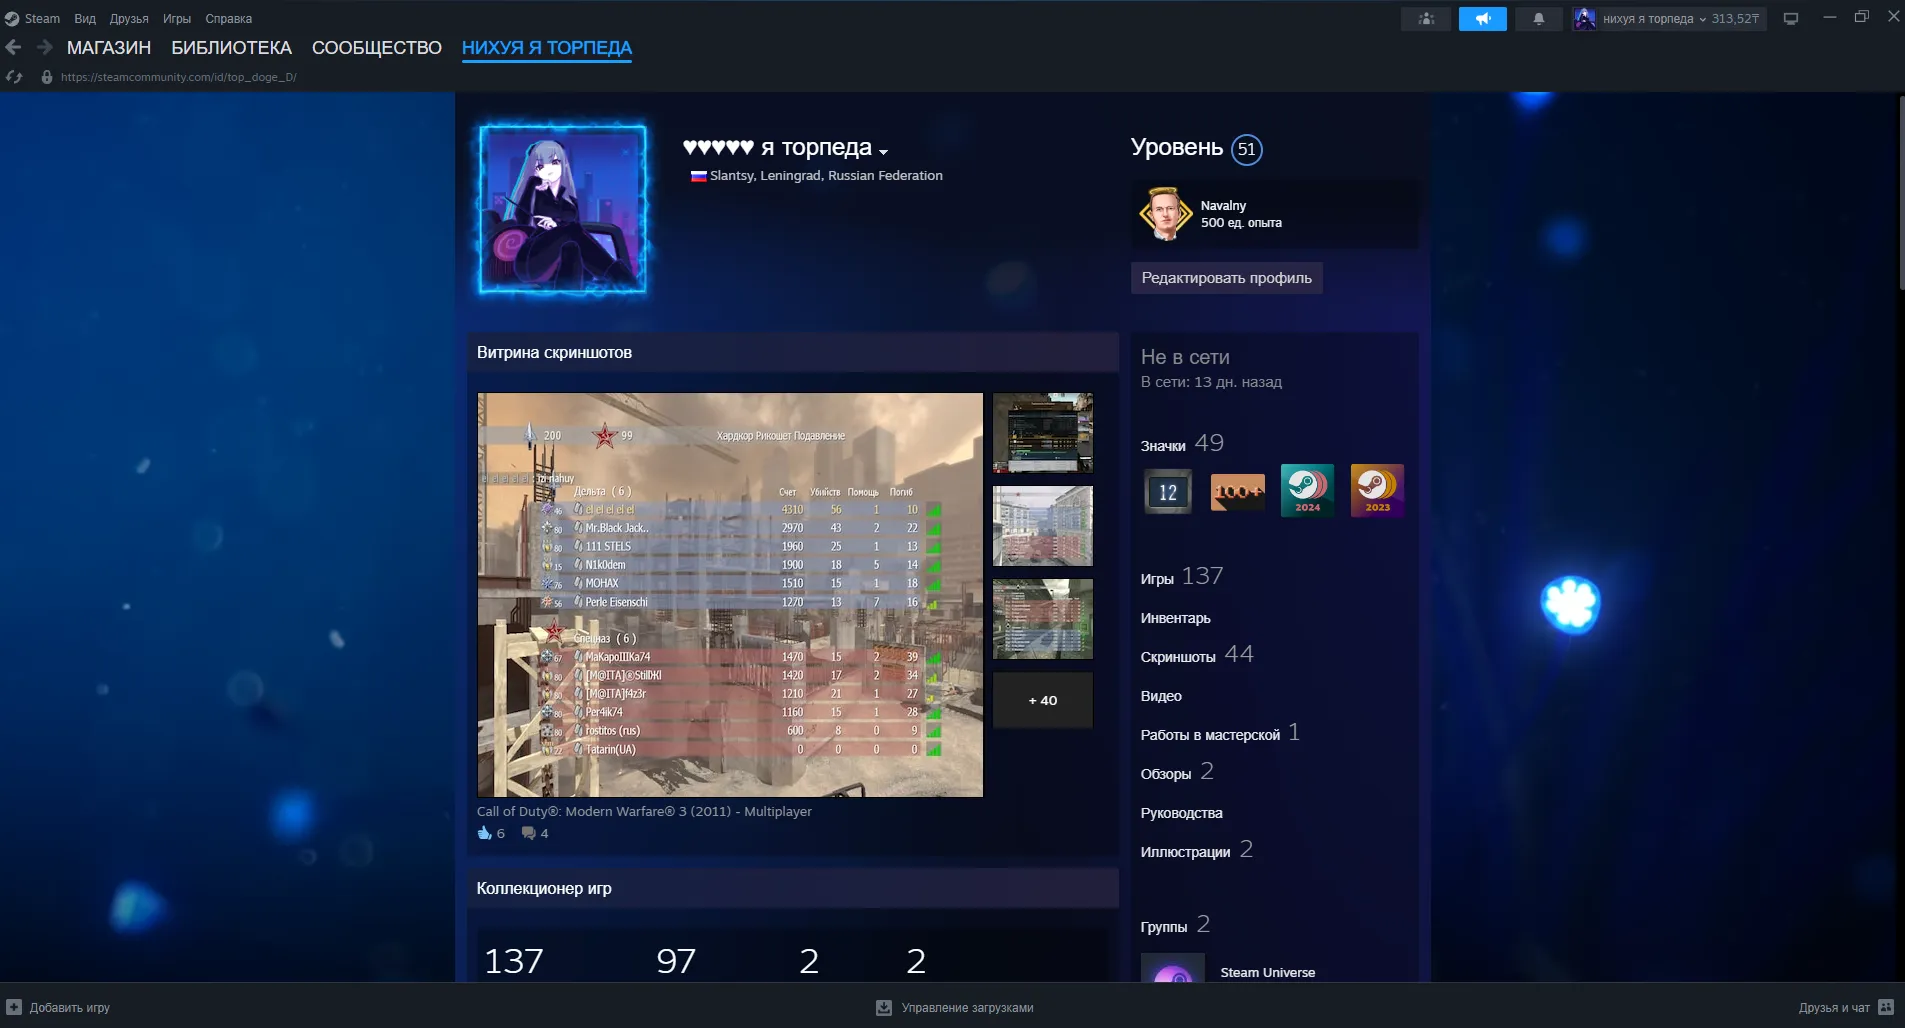Screen dimensions: 1905x1028
Task: Open the megaphone announcements button
Action: click(1483, 19)
